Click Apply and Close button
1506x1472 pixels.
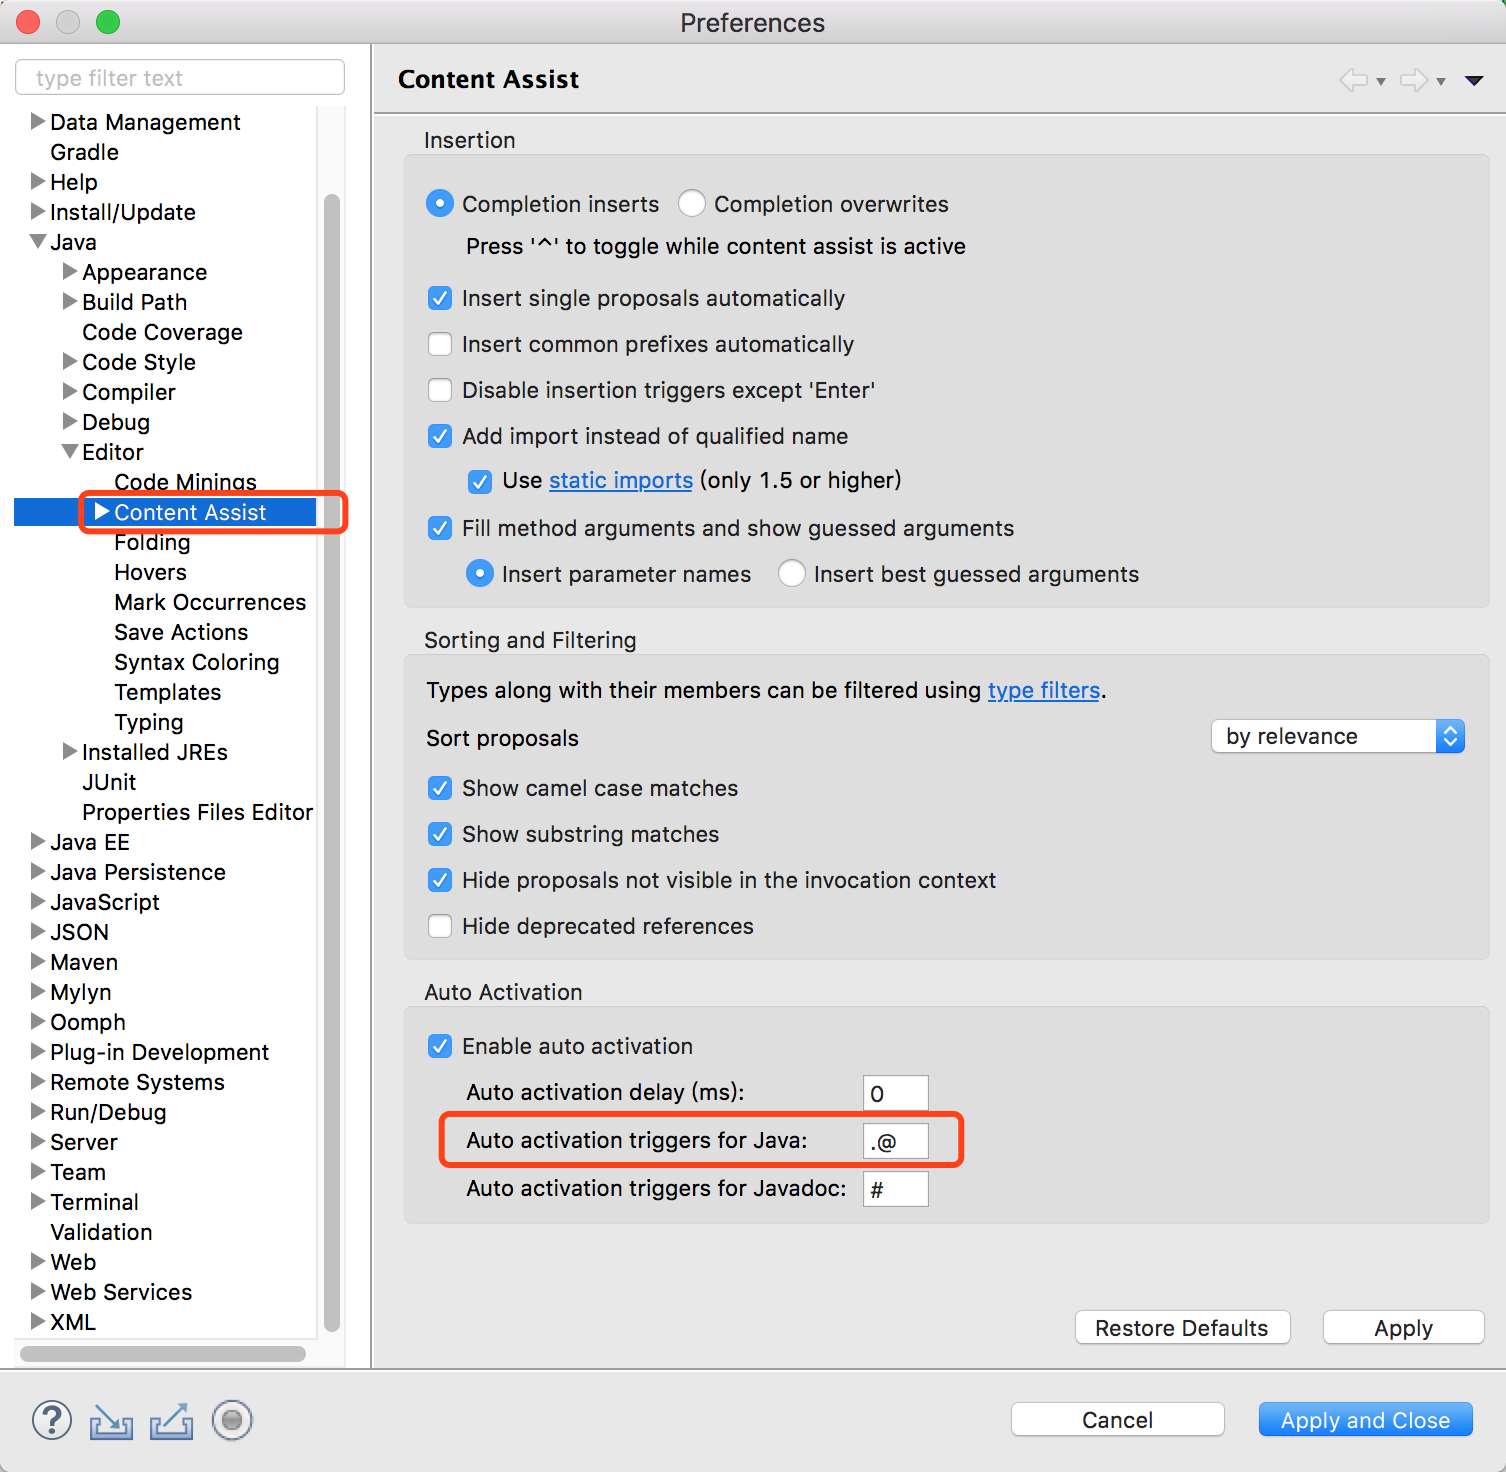(x=1365, y=1420)
